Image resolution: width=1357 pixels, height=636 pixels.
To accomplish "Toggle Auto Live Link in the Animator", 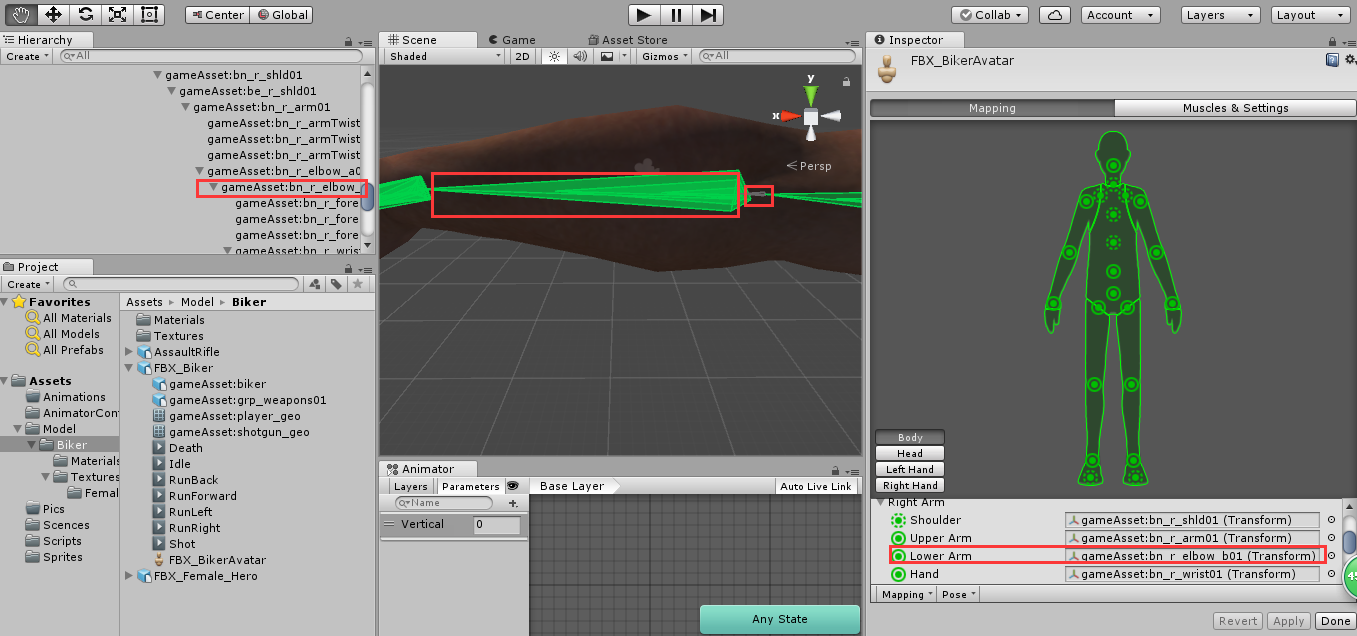I will [815, 485].
